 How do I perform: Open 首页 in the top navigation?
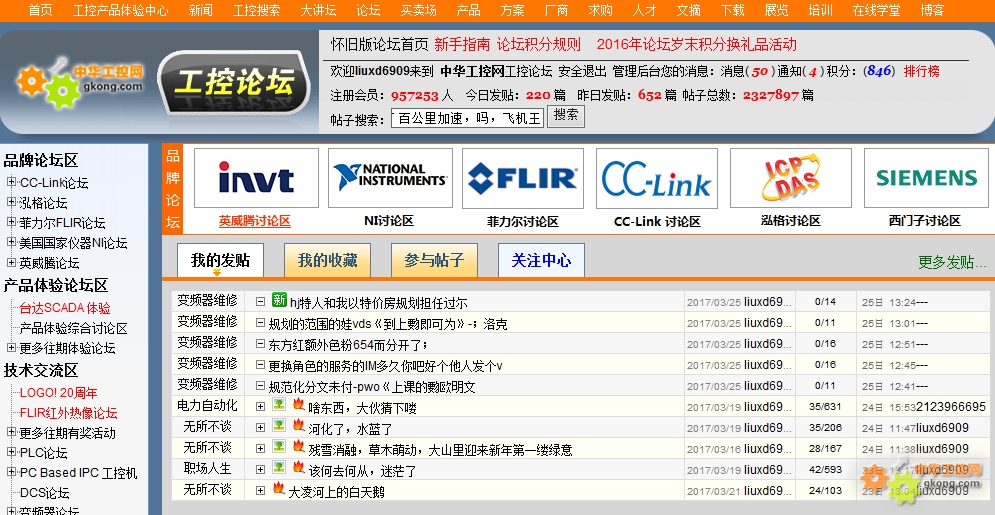coord(41,10)
